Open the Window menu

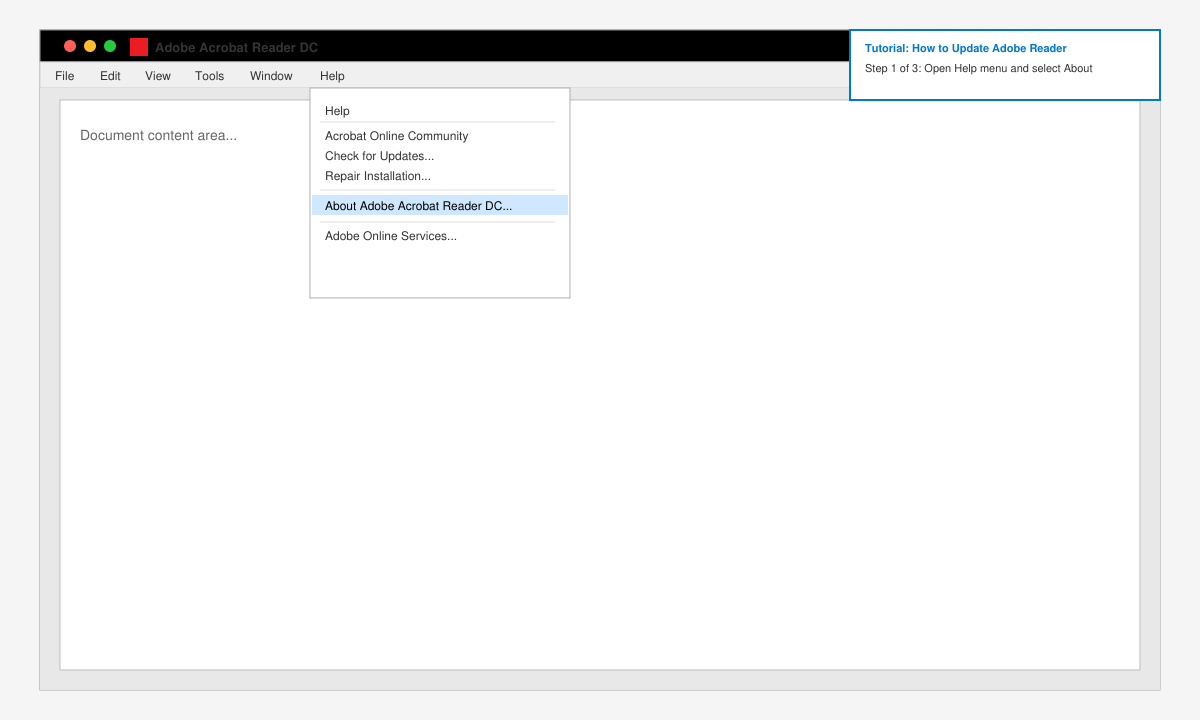271,76
